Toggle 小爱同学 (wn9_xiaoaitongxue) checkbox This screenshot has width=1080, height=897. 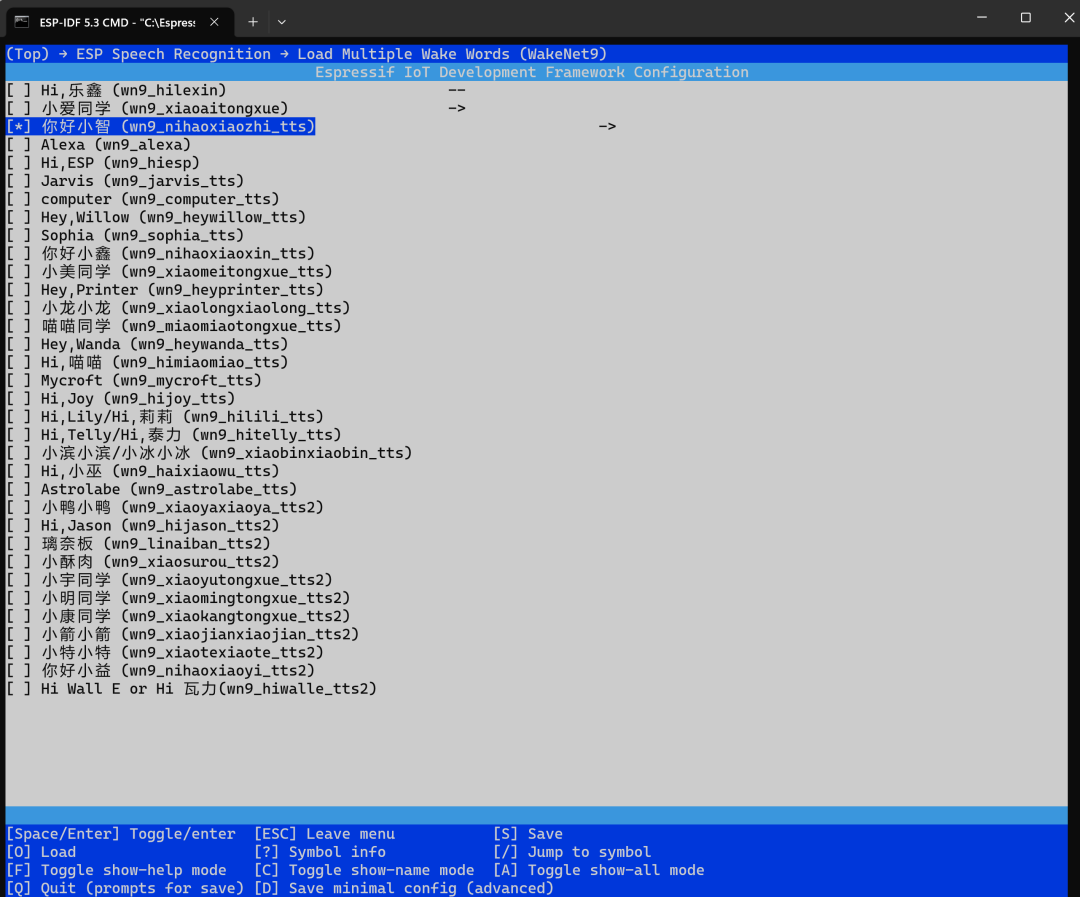pyautogui.click(x=19, y=108)
